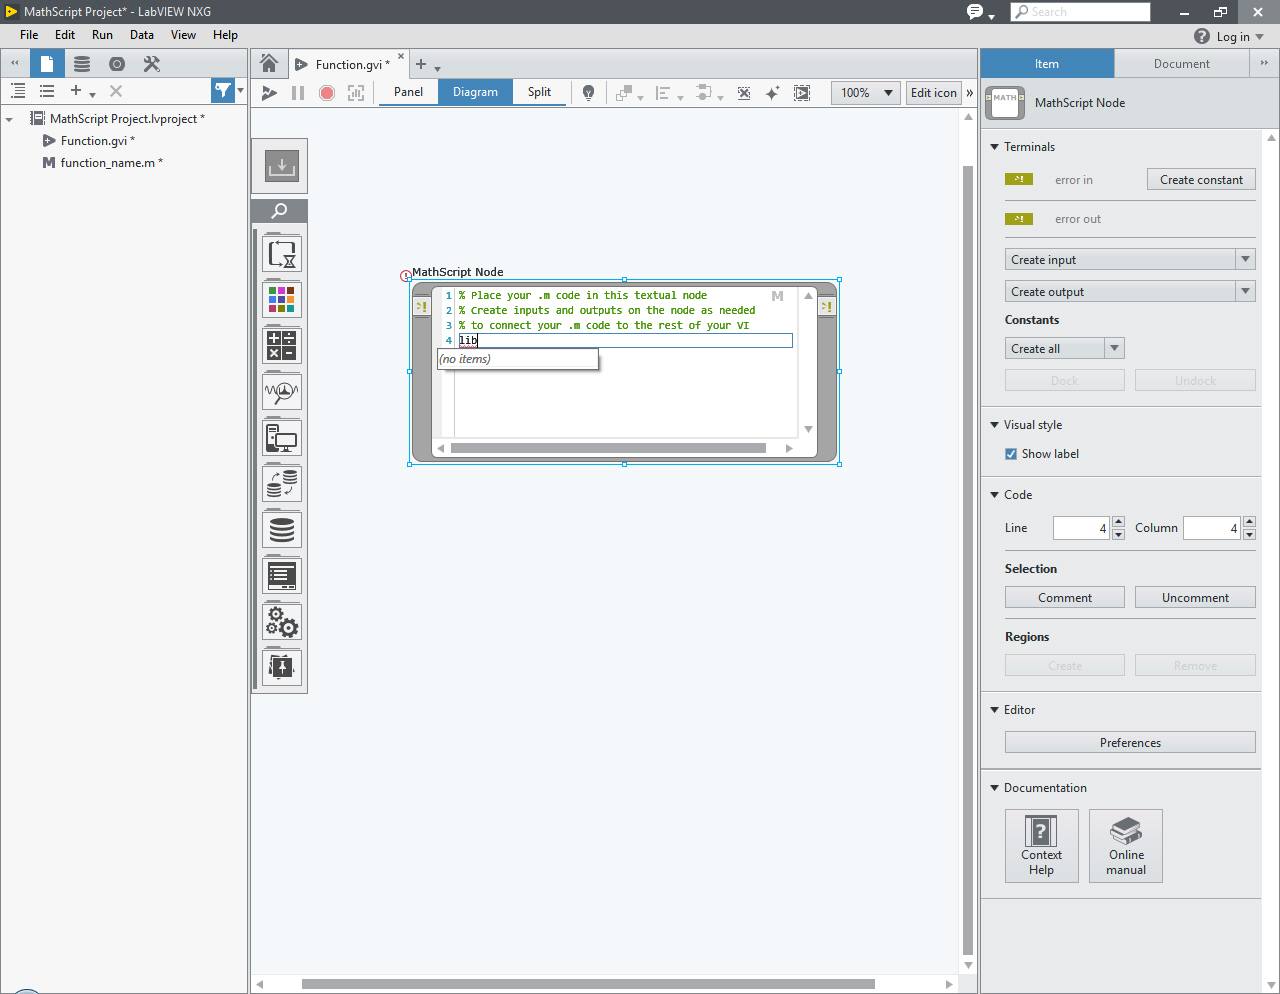Click Create constant for error in
This screenshot has width=1280, height=994.
[x=1201, y=180]
